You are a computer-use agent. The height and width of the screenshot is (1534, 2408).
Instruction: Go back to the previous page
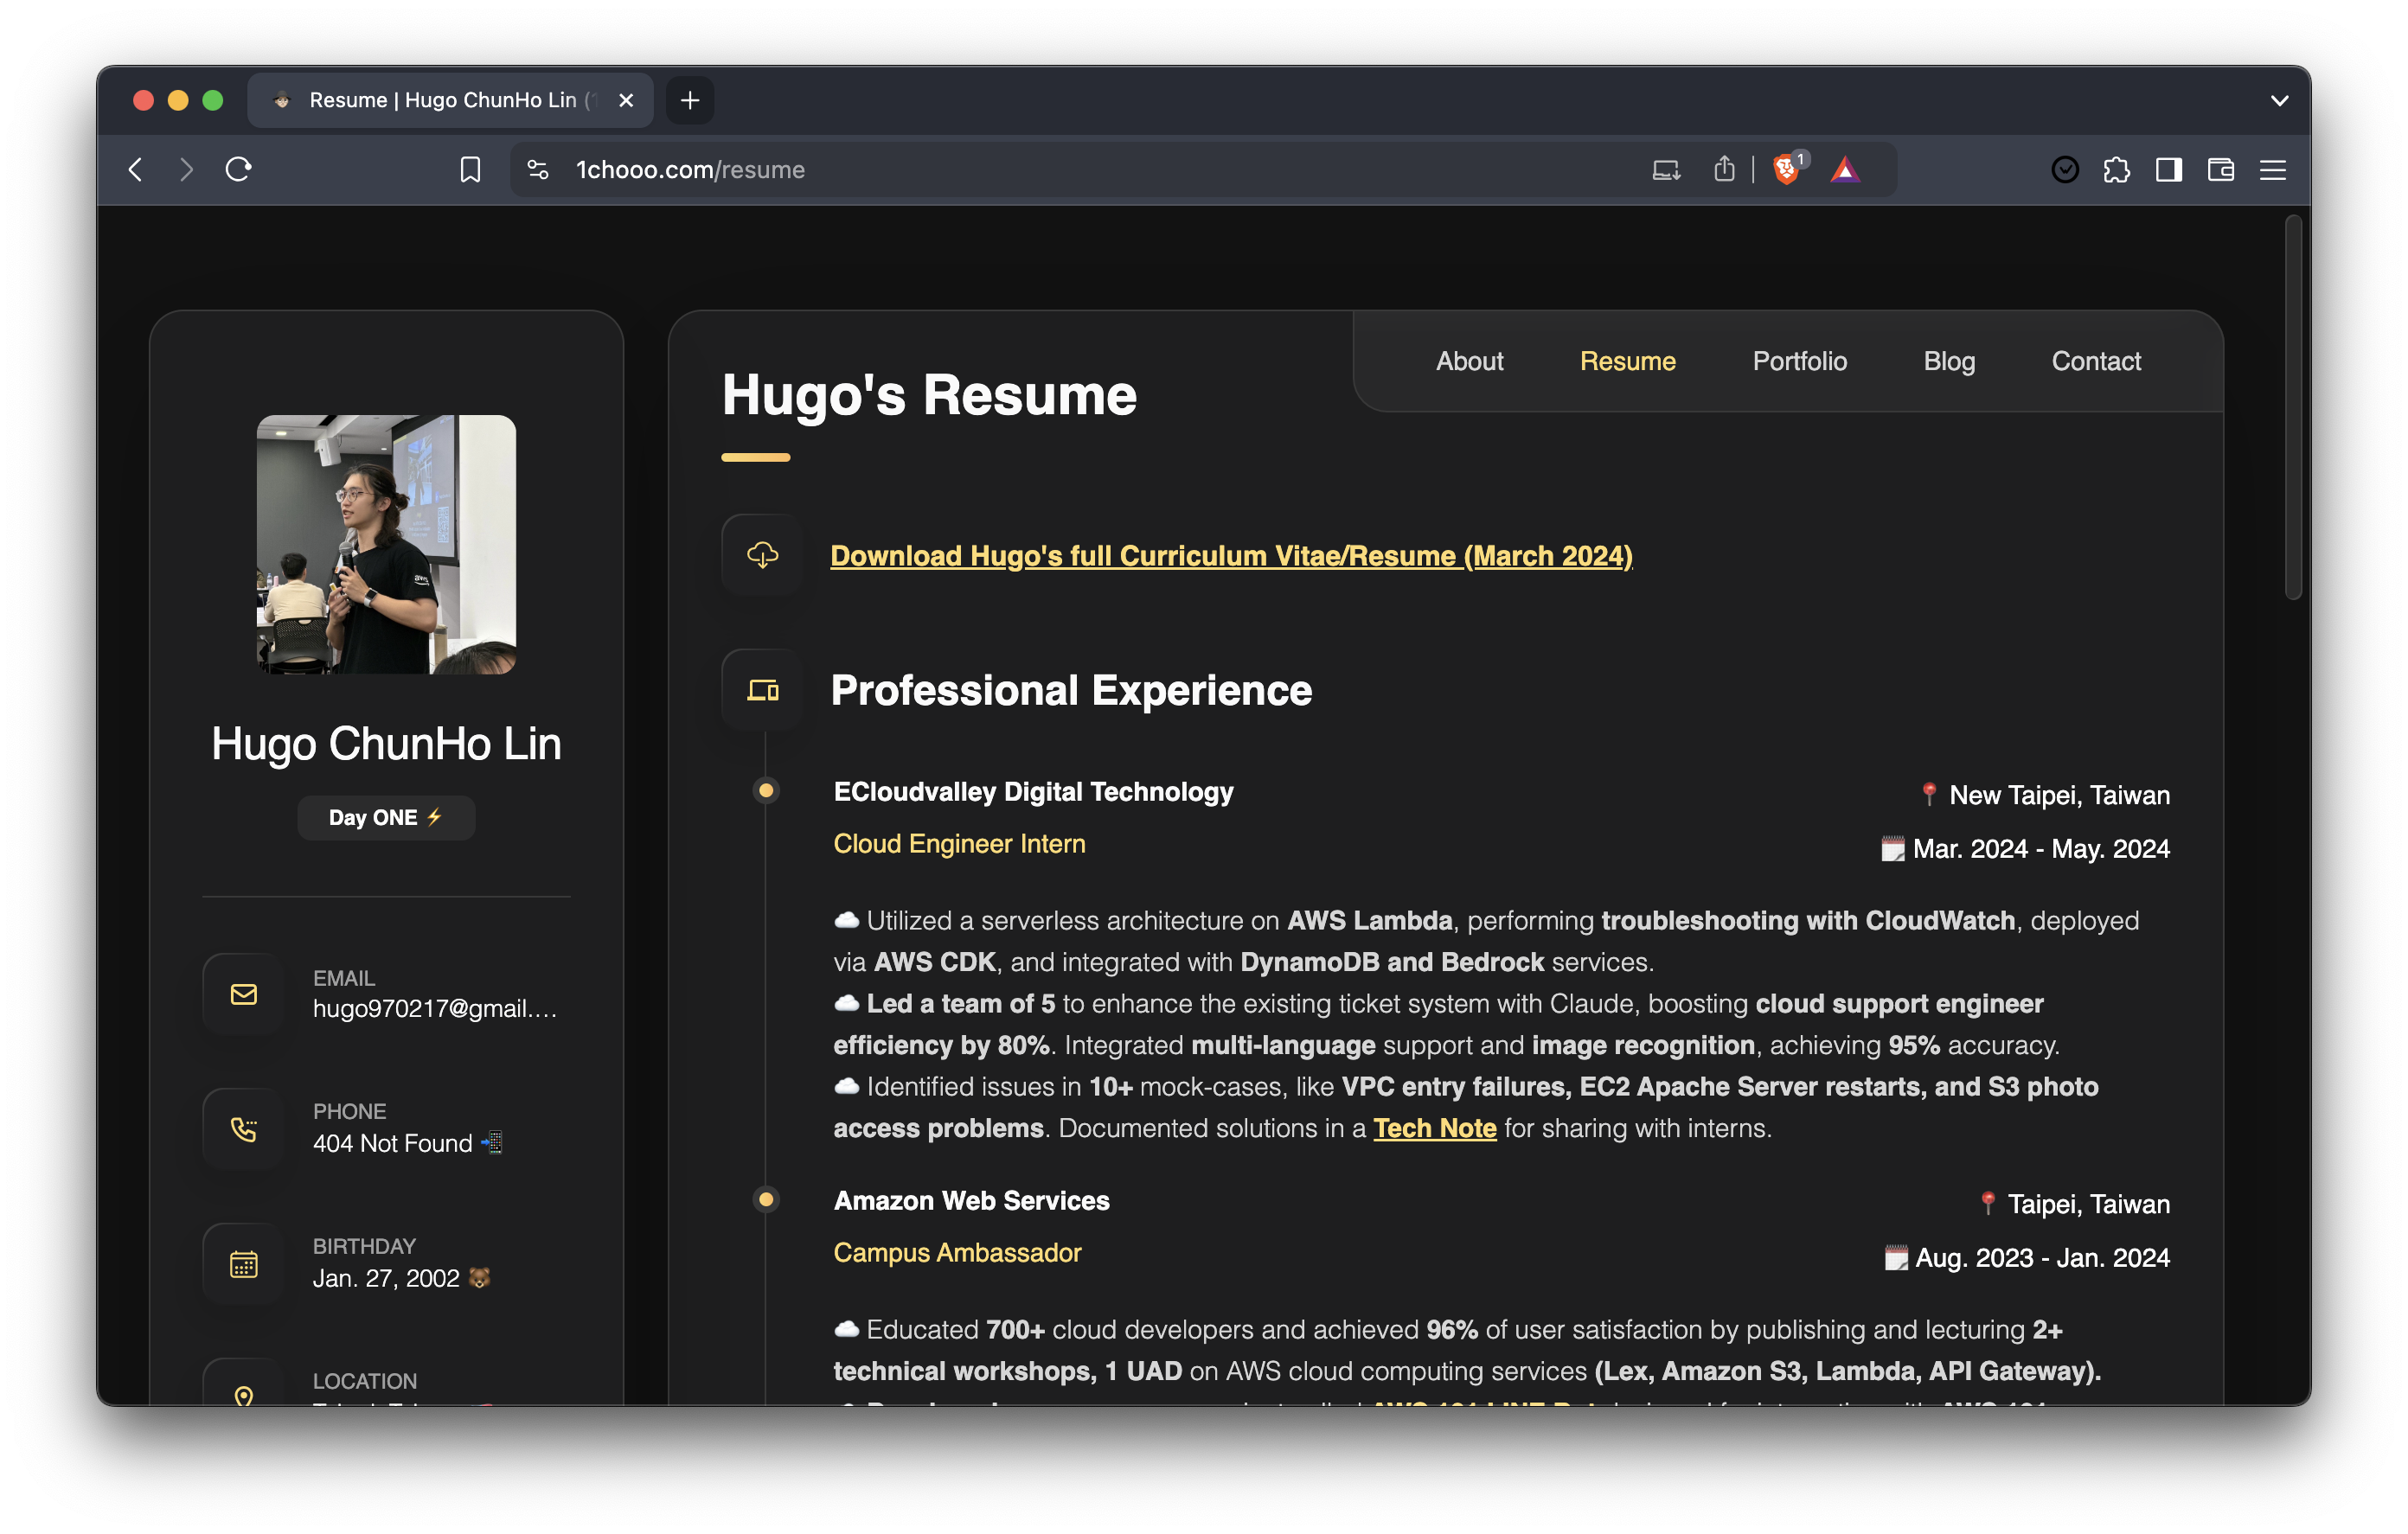point(136,169)
